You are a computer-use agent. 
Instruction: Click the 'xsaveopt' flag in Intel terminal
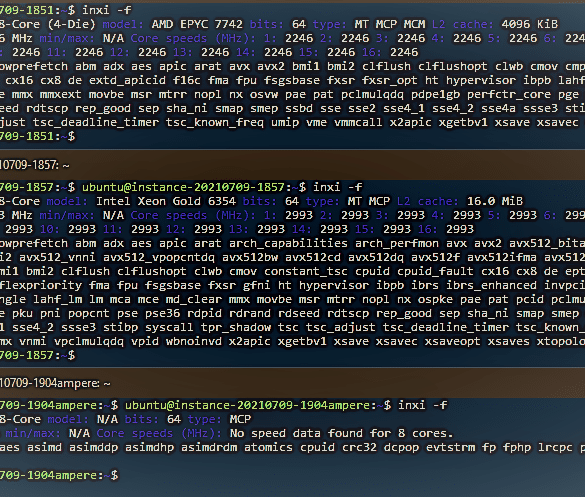click(x=453, y=341)
